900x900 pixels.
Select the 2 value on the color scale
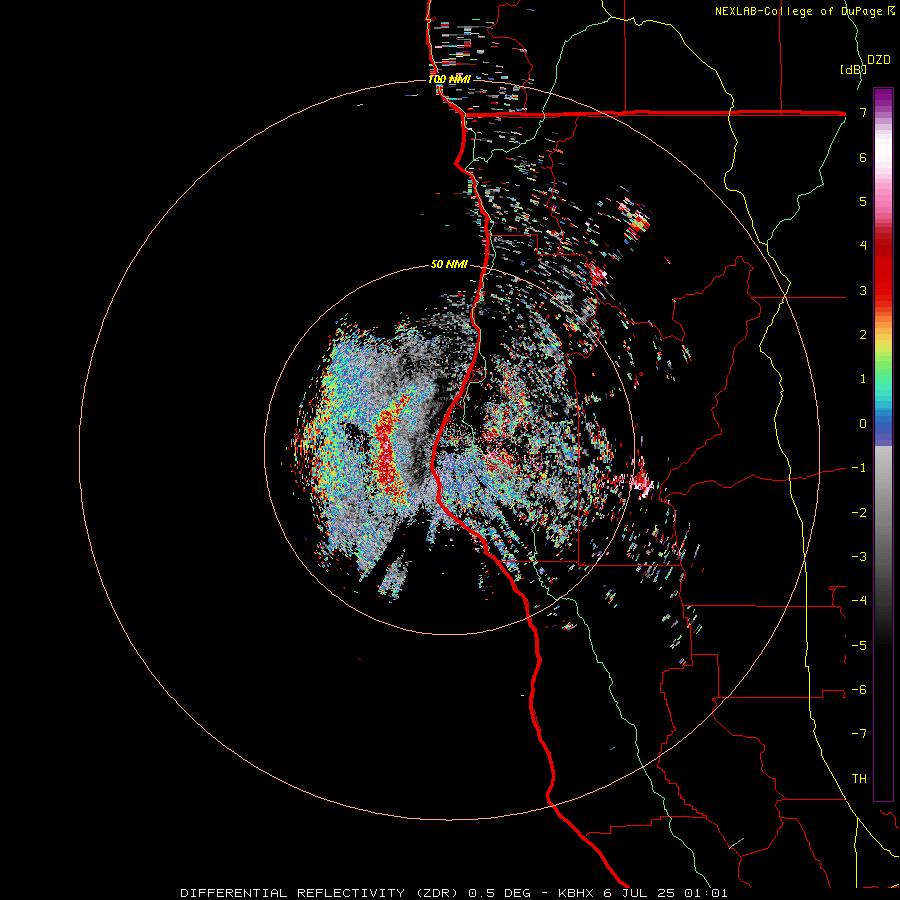[x=863, y=335]
